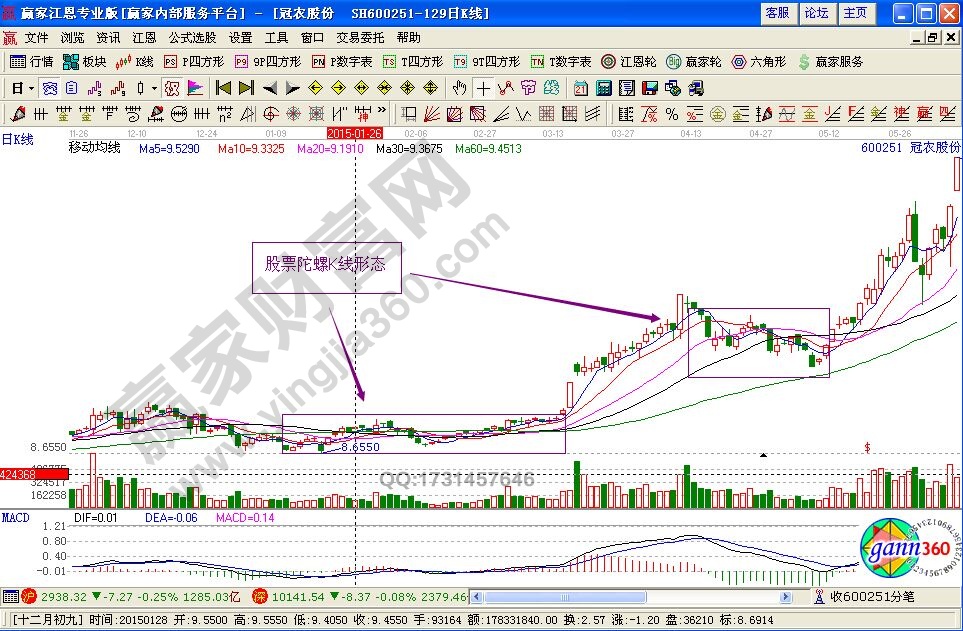Open the 板块 sector view

click(x=85, y=61)
